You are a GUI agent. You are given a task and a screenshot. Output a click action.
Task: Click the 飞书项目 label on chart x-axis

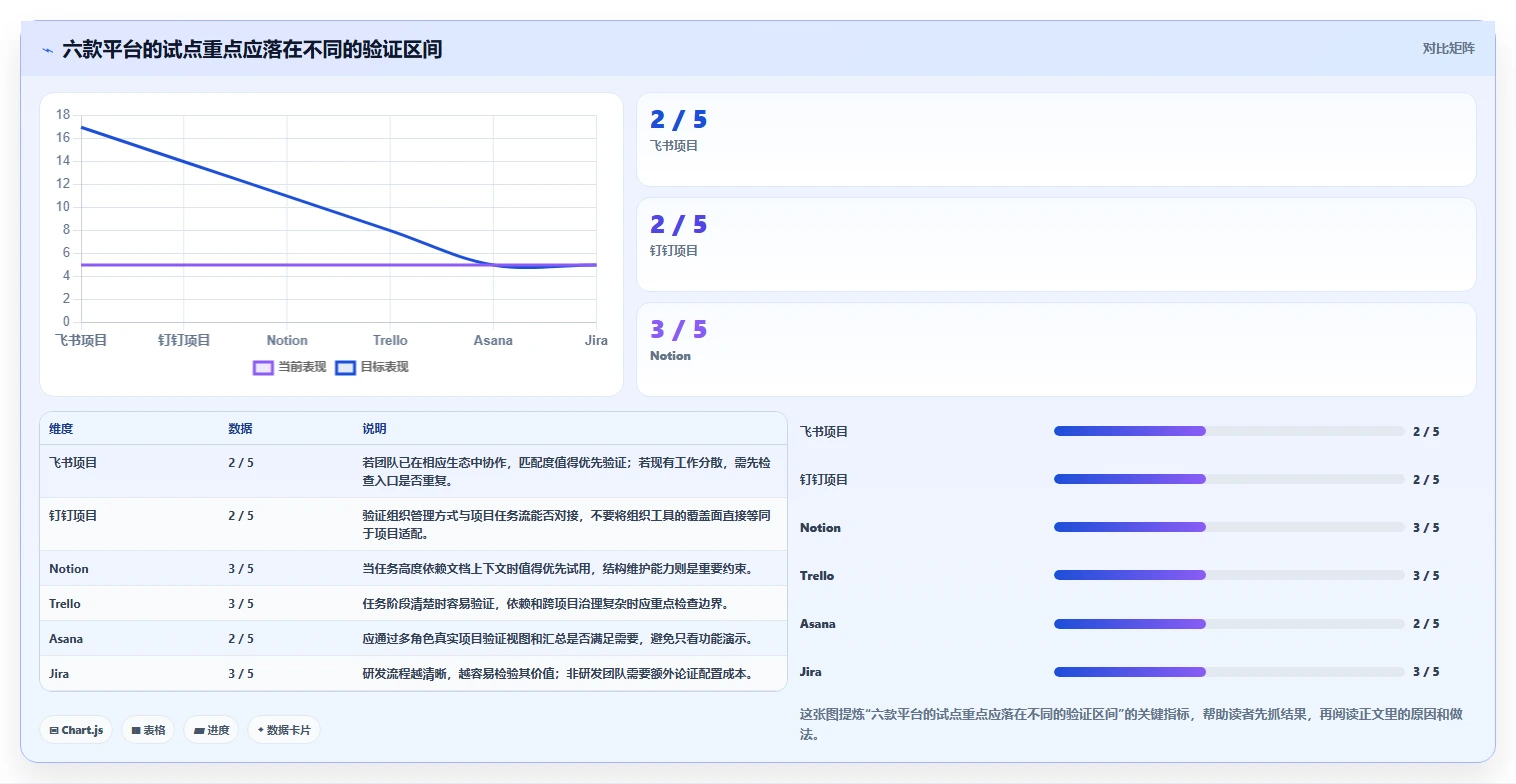pos(81,340)
